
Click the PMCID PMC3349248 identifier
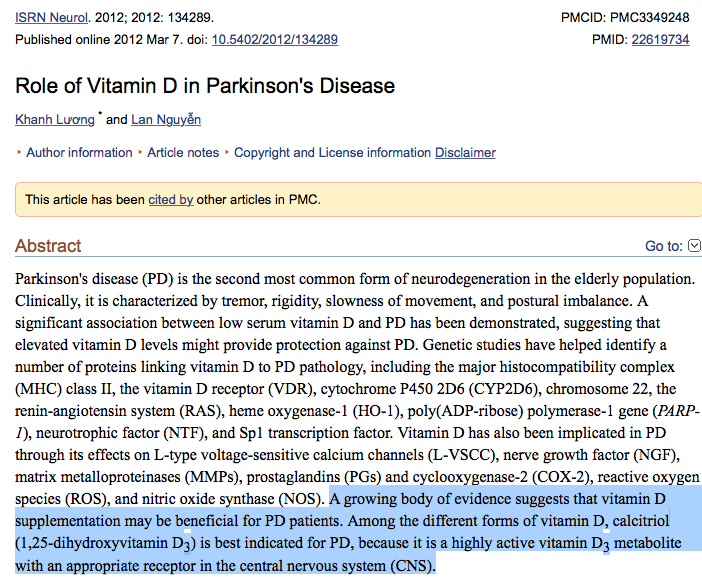pos(649,18)
